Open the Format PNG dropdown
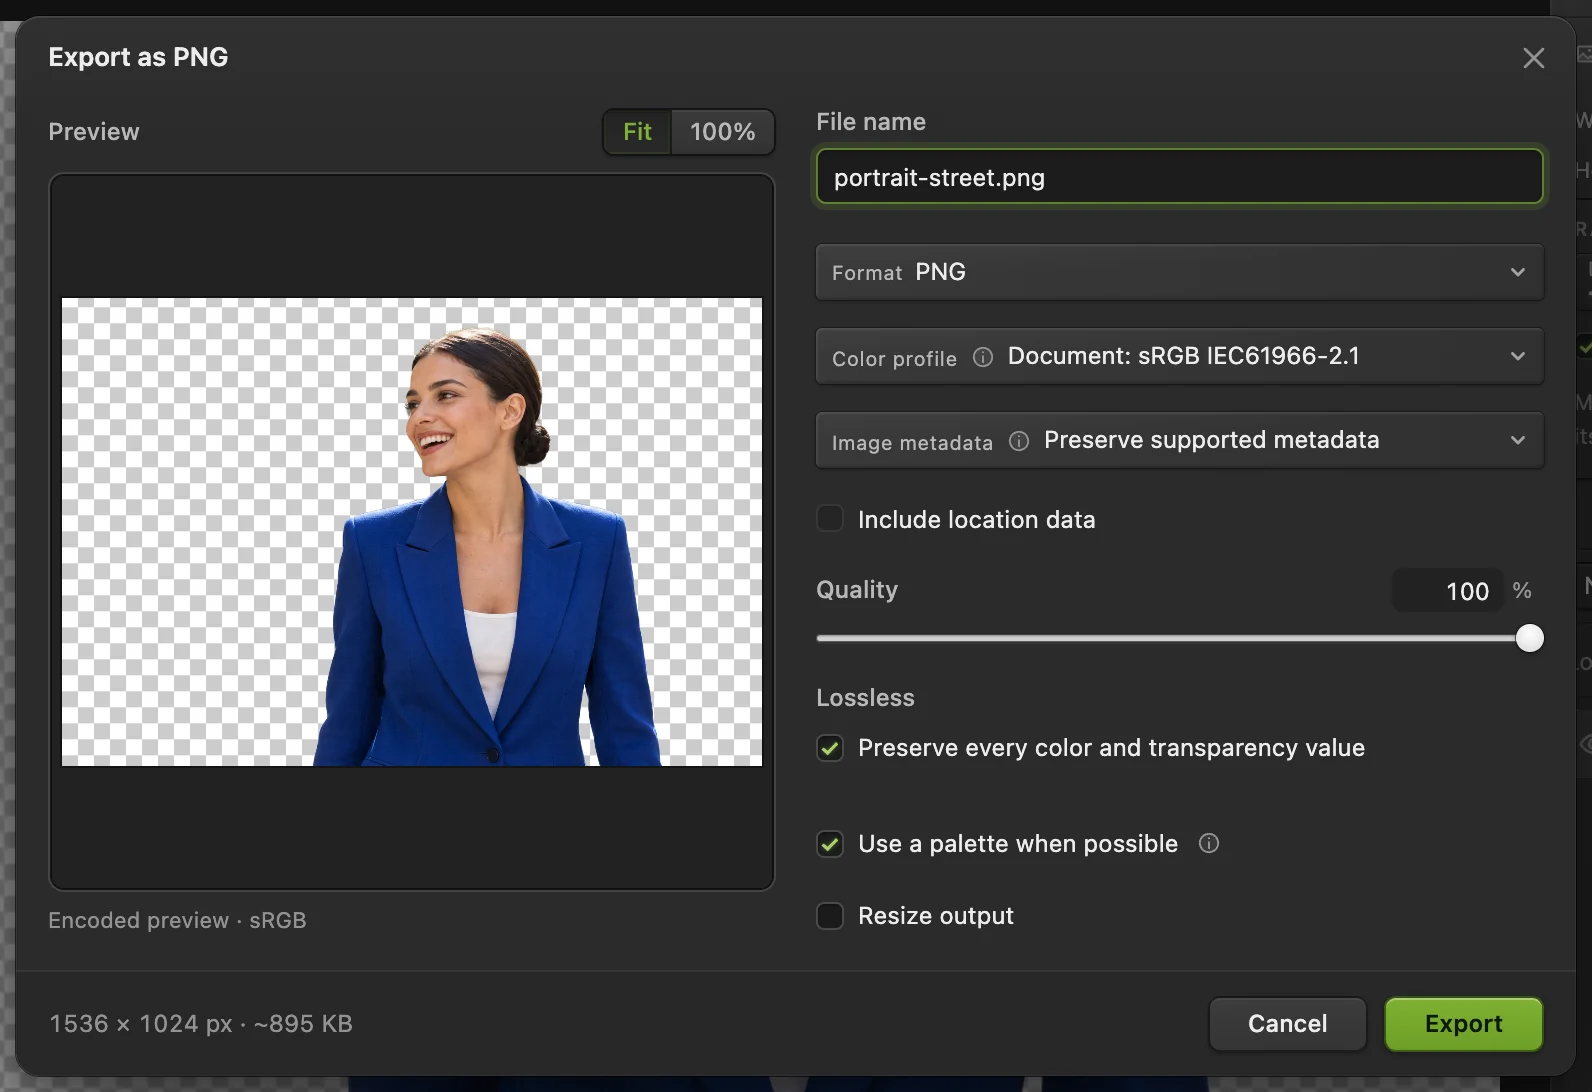Viewport: 1592px width, 1092px height. click(x=1180, y=272)
